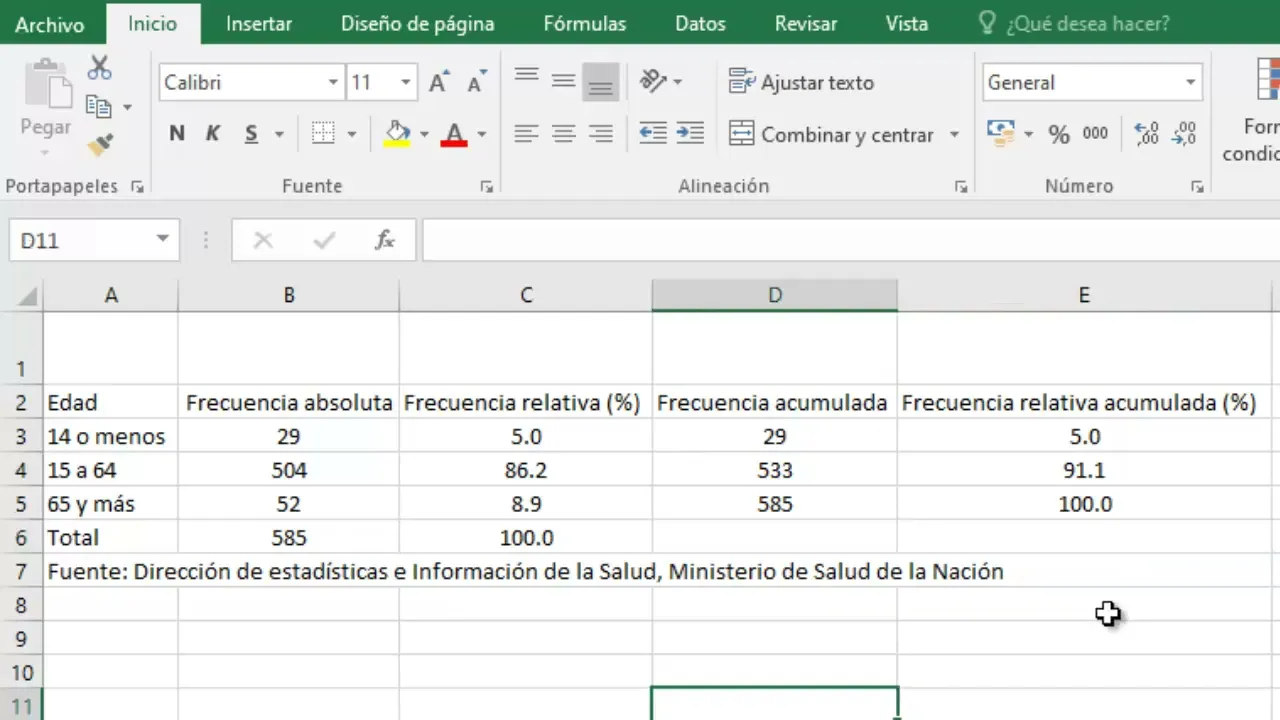Click the decrease decimals icon
1280x720 pixels.
click(1184, 134)
